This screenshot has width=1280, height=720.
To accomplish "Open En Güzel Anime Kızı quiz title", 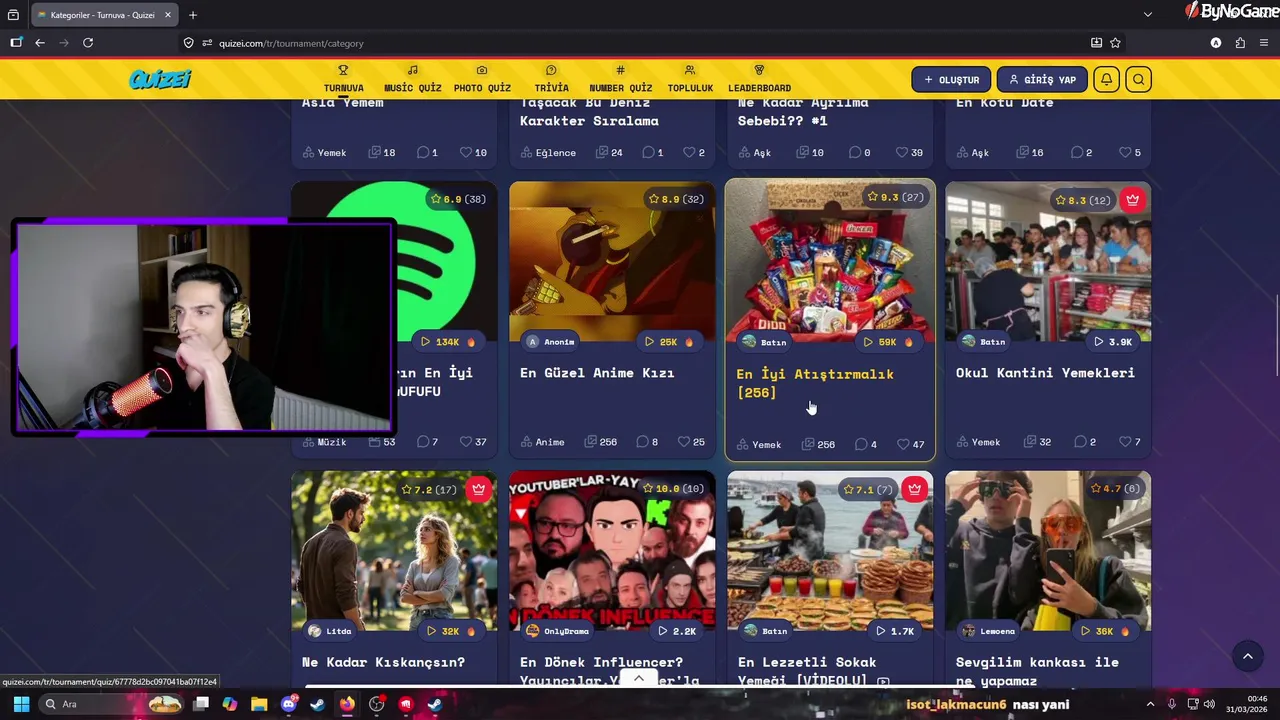I will tap(597, 373).
